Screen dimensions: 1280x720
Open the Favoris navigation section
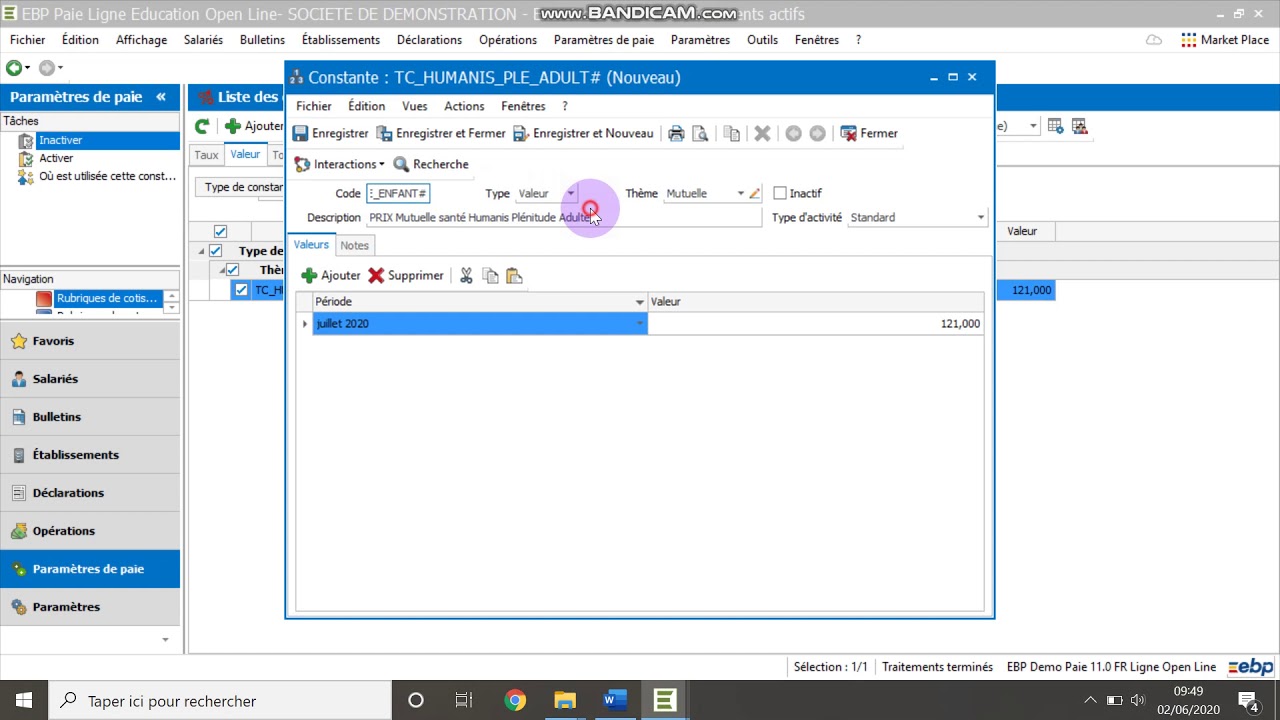pos(90,341)
